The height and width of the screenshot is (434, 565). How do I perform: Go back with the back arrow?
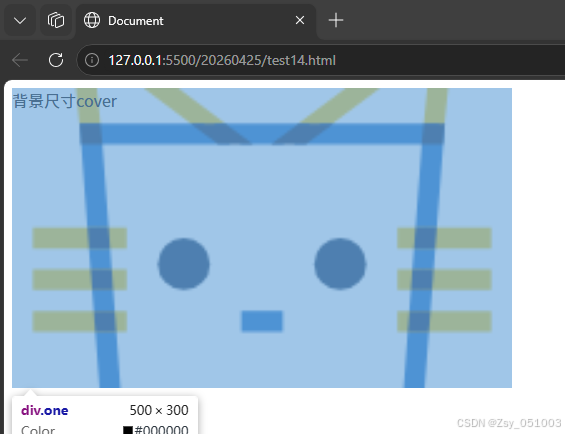coord(20,60)
